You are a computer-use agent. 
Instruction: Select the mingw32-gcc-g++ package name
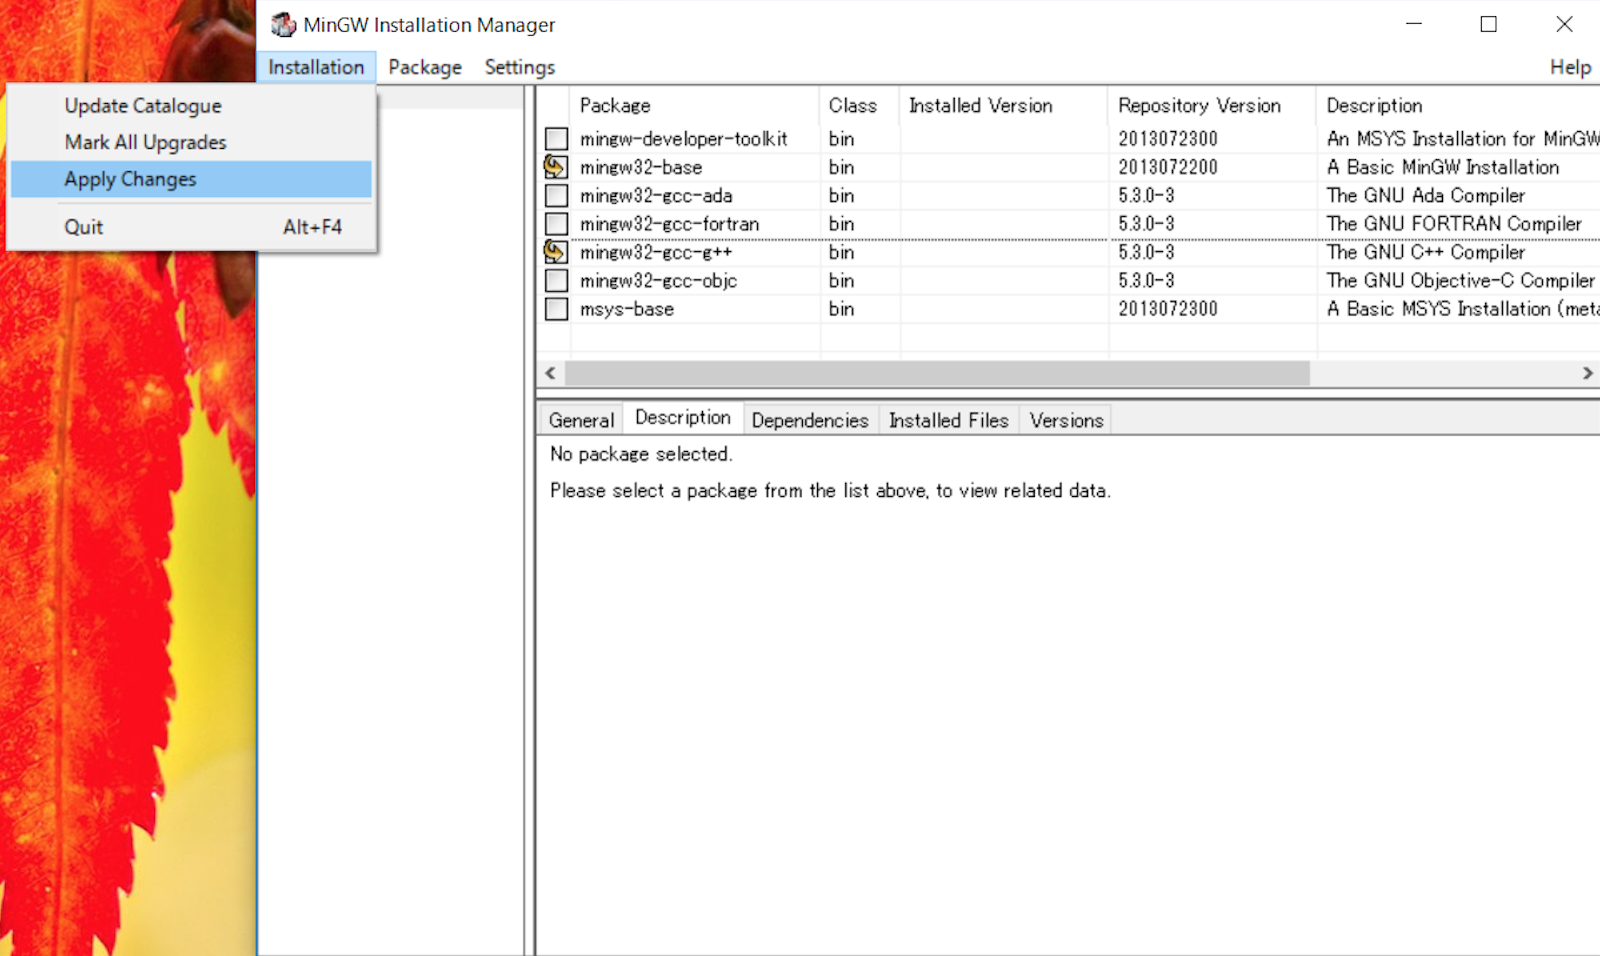[x=656, y=252]
